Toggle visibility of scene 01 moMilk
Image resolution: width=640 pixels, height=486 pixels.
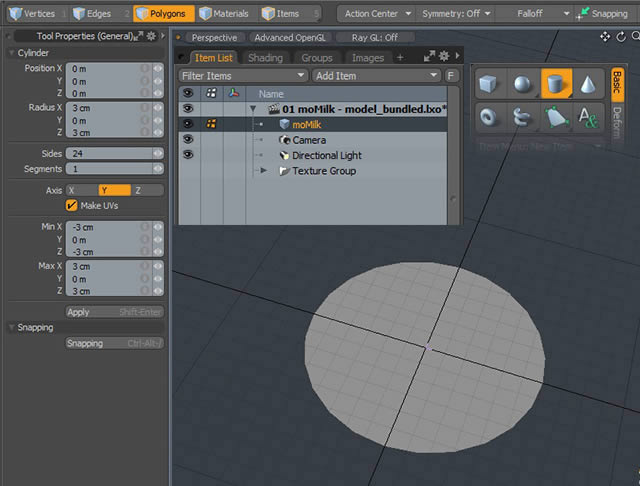(188, 109)
